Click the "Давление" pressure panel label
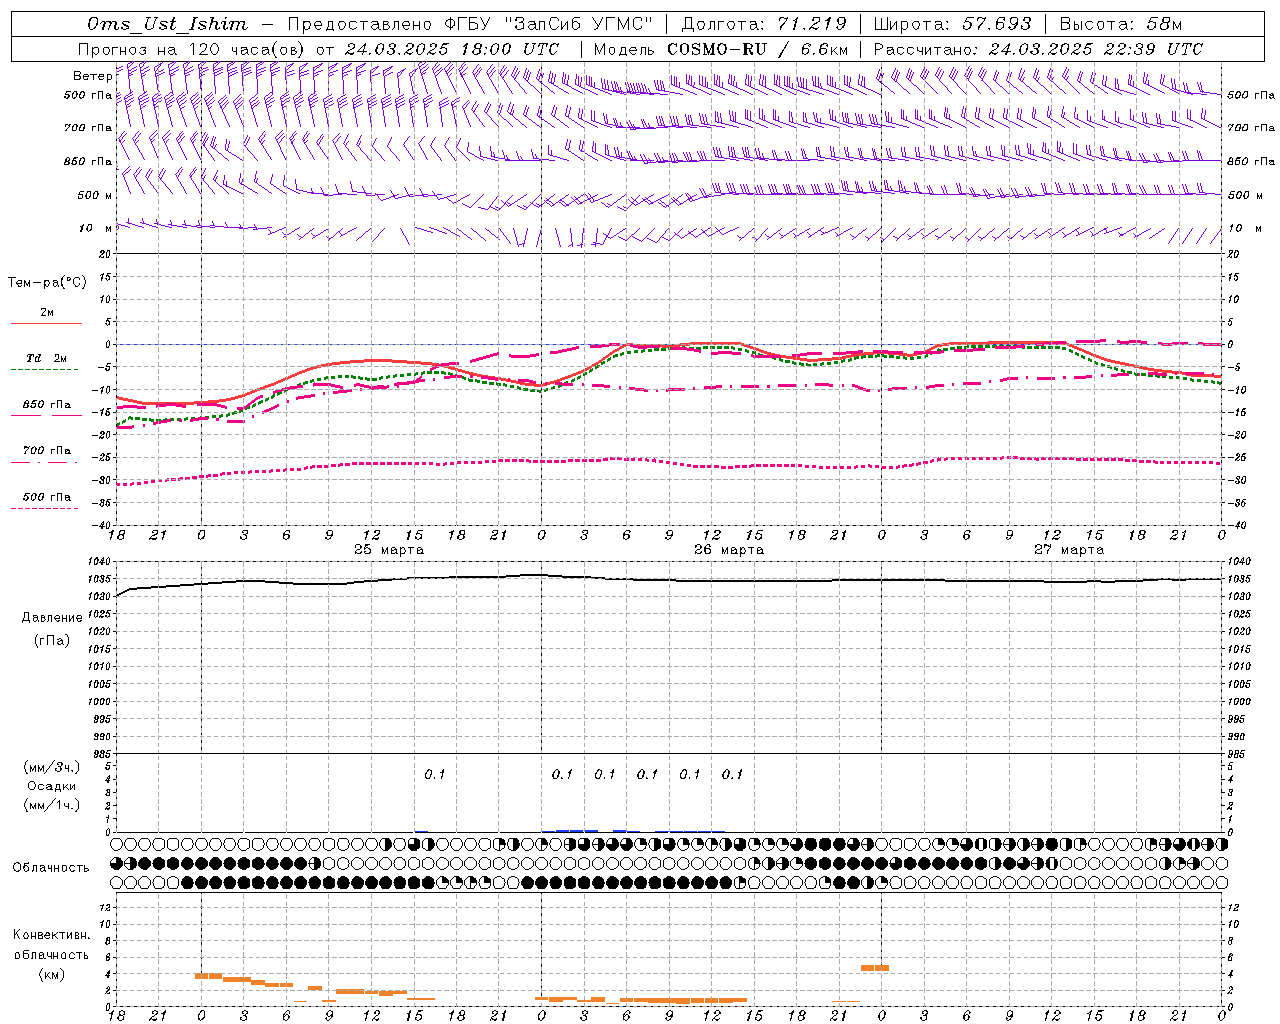The width and height of the screenshot is (1280, 1024). (x=52, y=618)
